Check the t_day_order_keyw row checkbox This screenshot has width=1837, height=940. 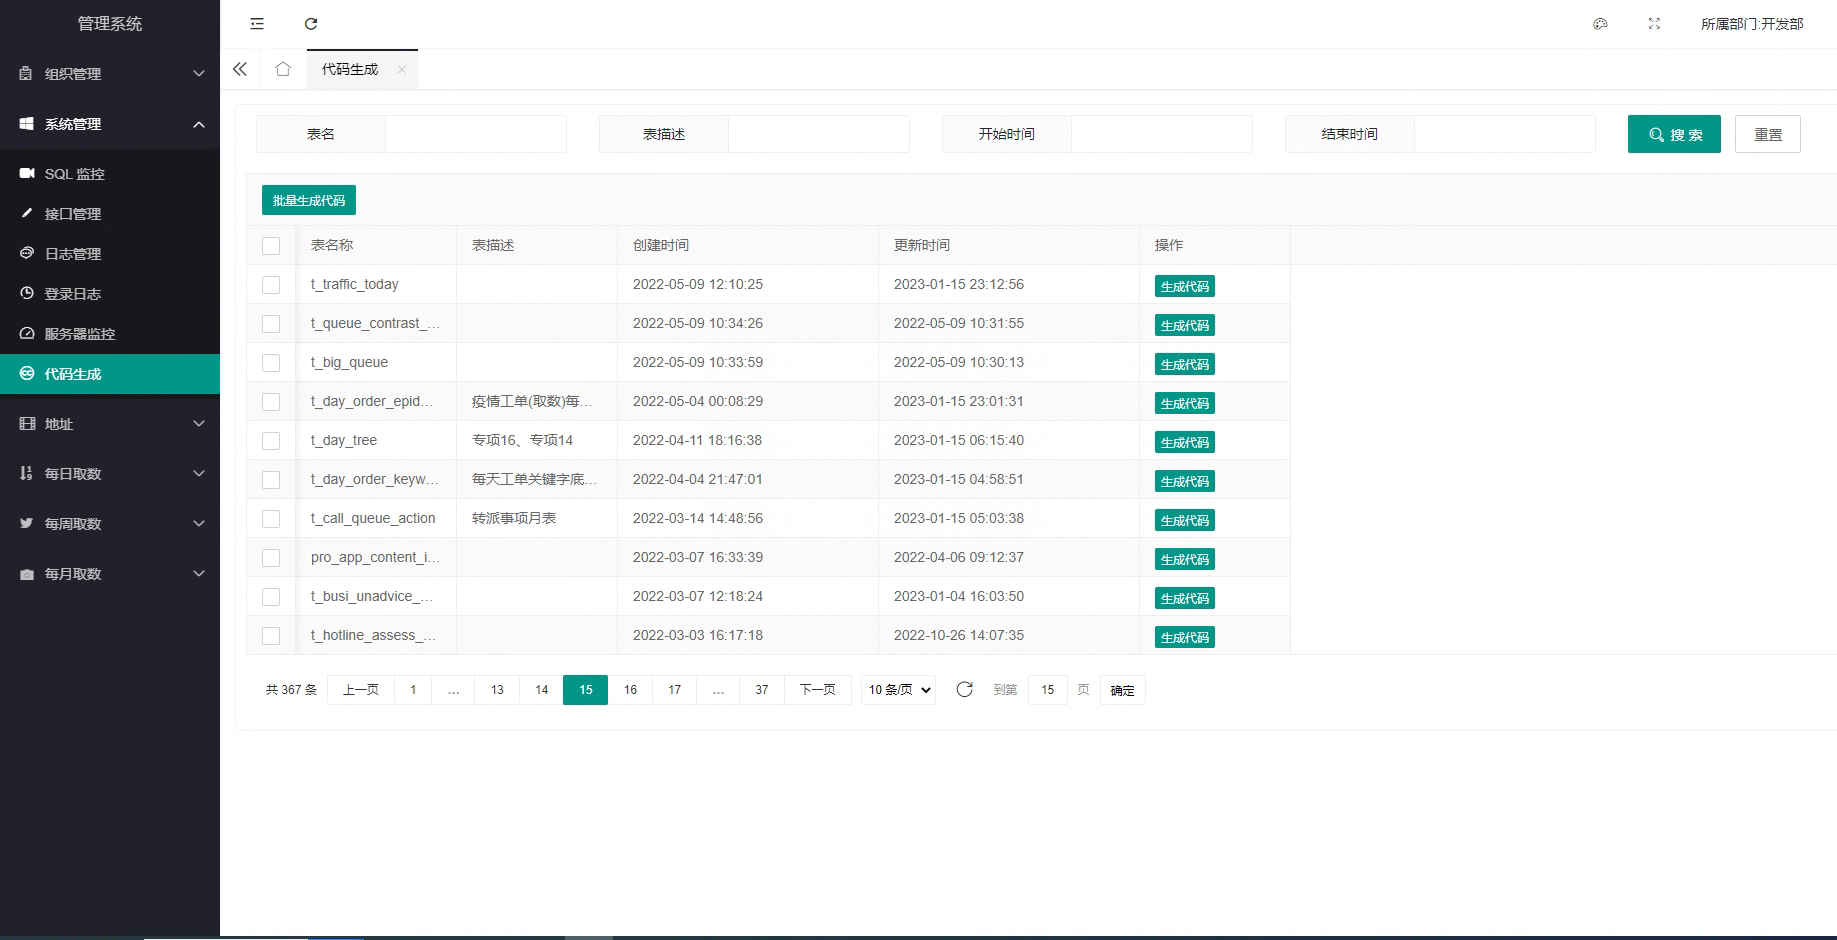coord(271,479)
